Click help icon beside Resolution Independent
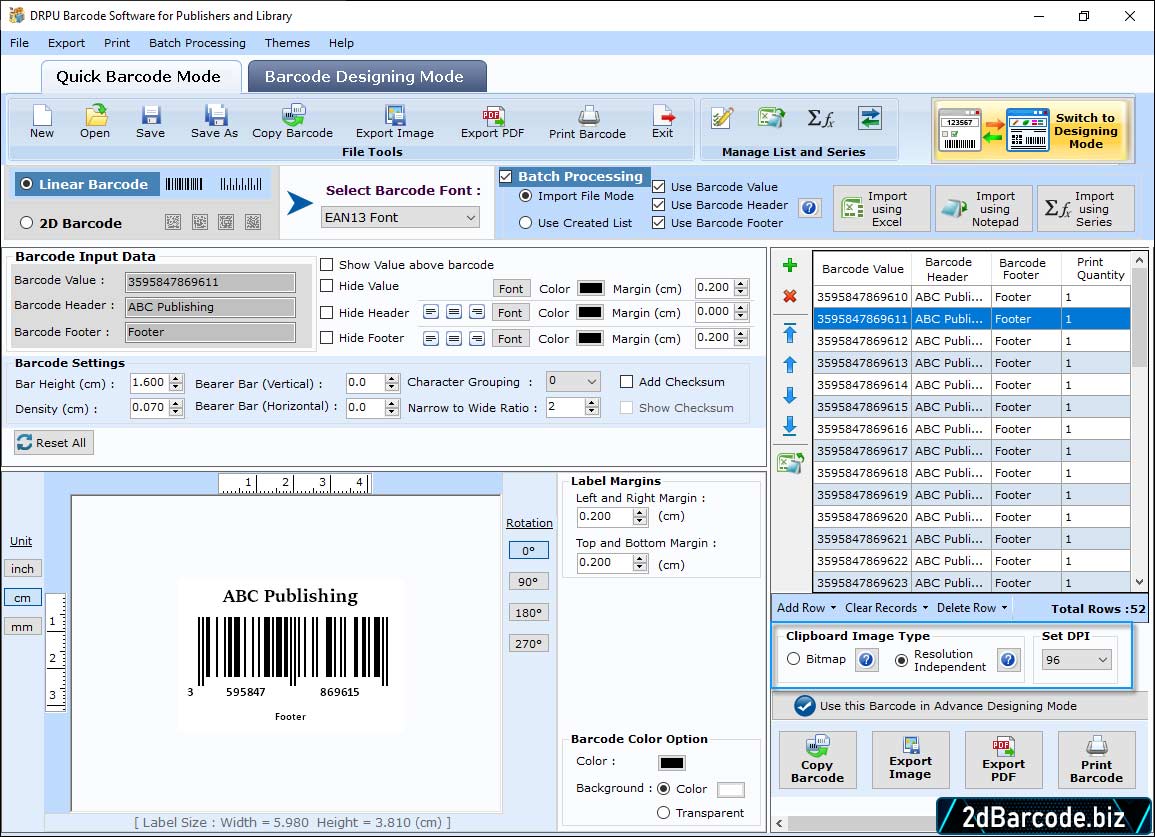 pyautogui.click(x=1008, y=659)
